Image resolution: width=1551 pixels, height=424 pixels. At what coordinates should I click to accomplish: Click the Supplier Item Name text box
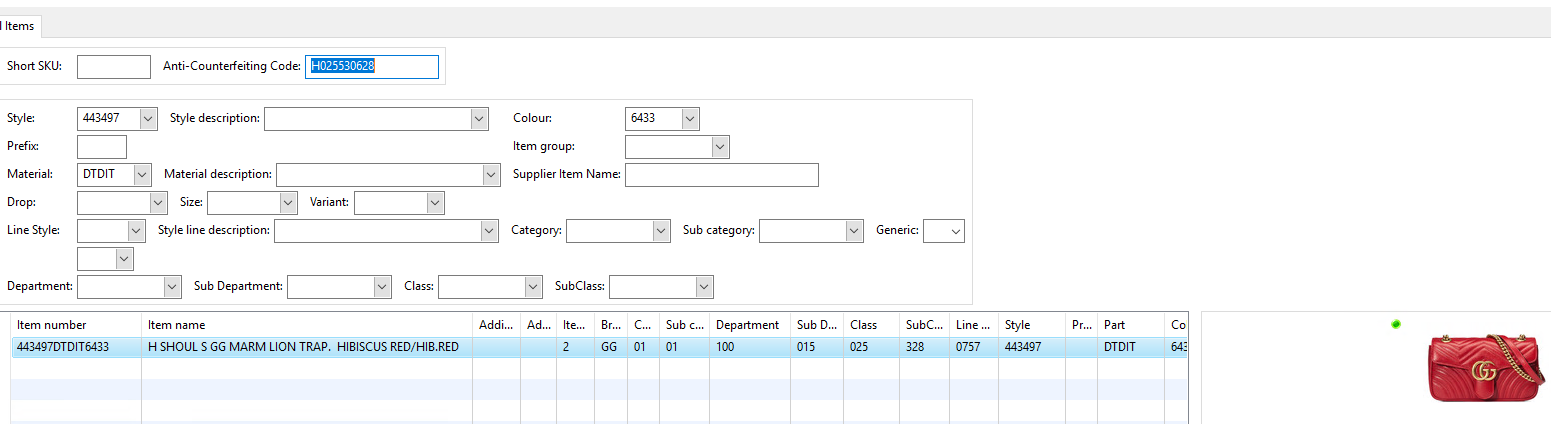[721, 175]
